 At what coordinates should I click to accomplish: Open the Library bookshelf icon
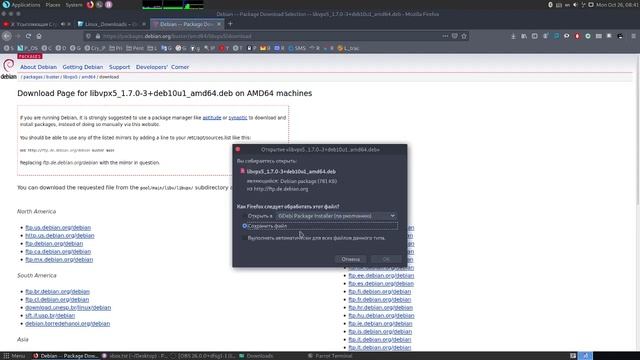tap(524, 36)
